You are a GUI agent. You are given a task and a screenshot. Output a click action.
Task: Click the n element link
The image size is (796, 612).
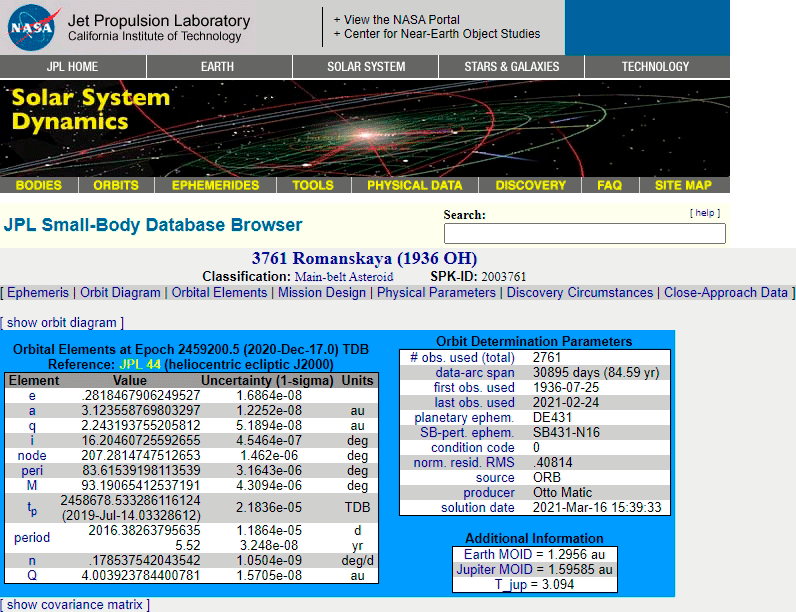point(32,561)
